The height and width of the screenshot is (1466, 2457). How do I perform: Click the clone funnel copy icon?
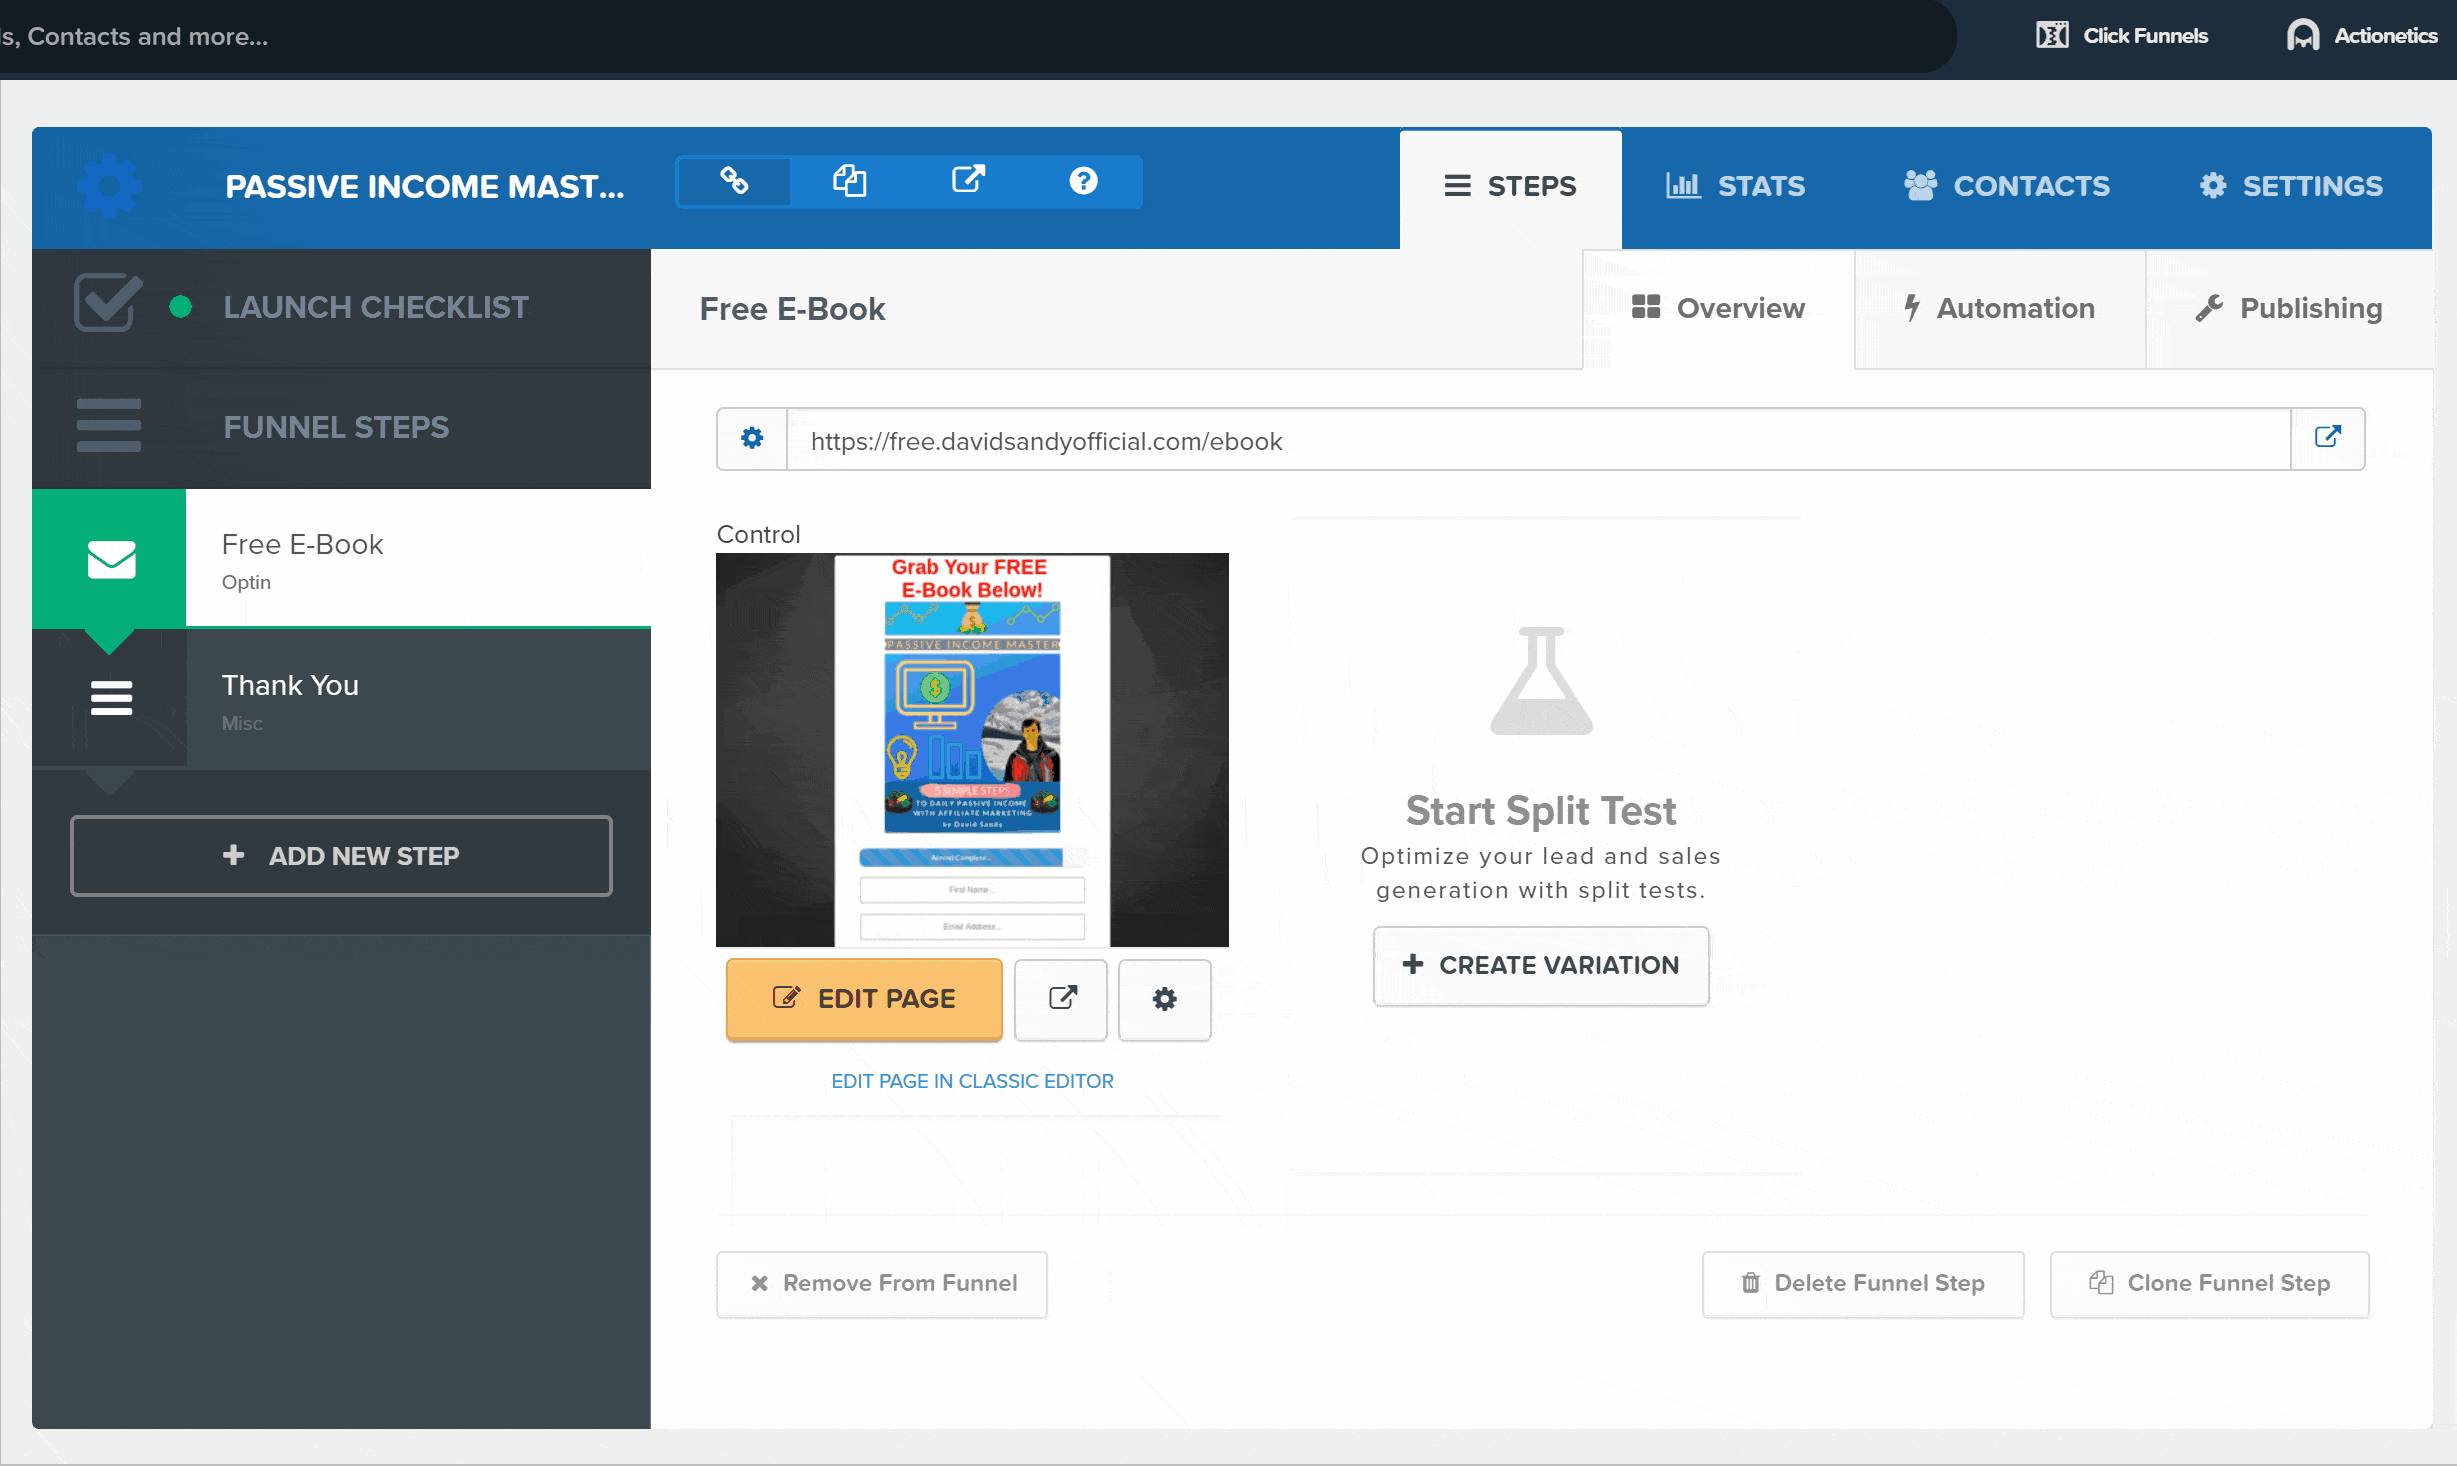pos(850,182)
